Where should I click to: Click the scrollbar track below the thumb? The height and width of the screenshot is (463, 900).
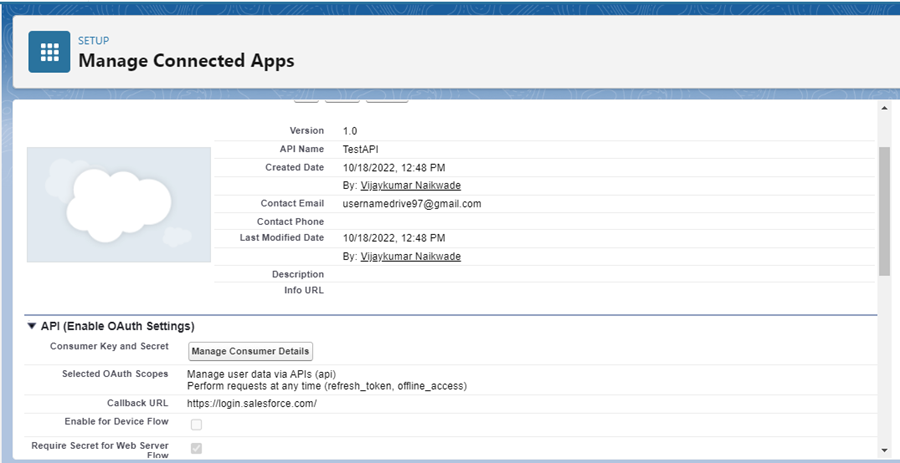884,360
